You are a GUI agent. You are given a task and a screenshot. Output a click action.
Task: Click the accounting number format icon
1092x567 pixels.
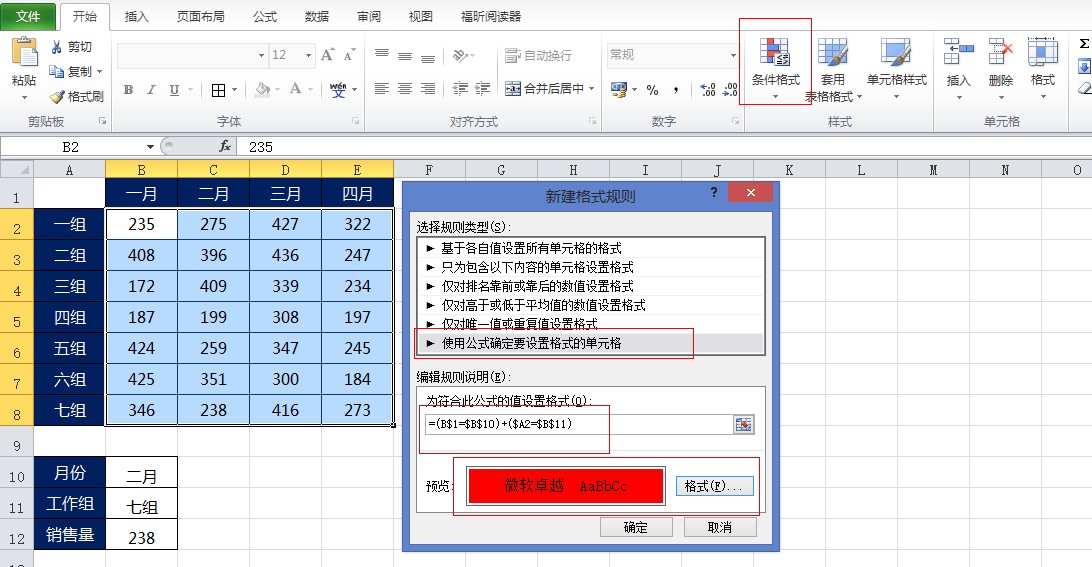618,89
